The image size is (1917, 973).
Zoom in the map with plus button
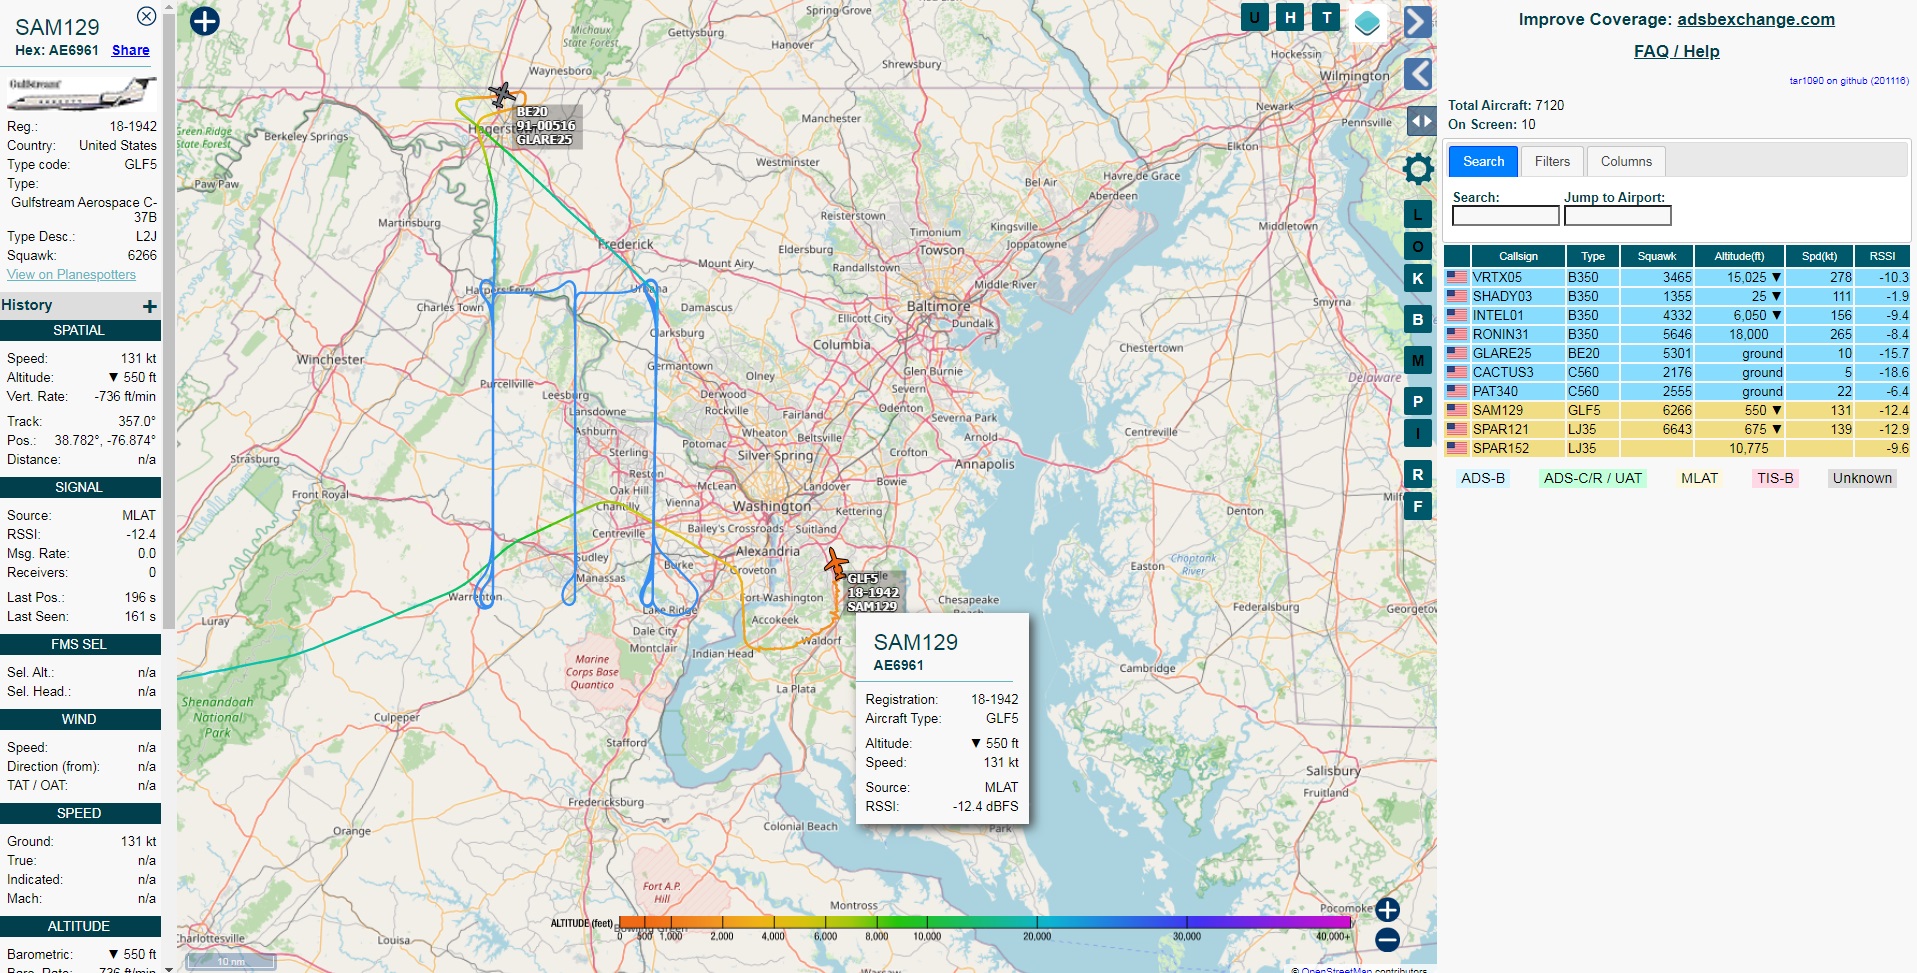(x=1387, y=909)
